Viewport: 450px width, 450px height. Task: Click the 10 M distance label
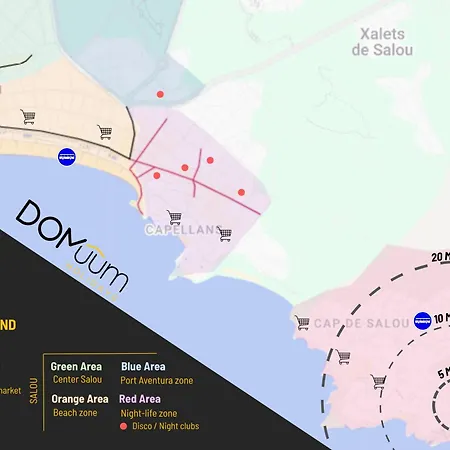tap(442, 318)
